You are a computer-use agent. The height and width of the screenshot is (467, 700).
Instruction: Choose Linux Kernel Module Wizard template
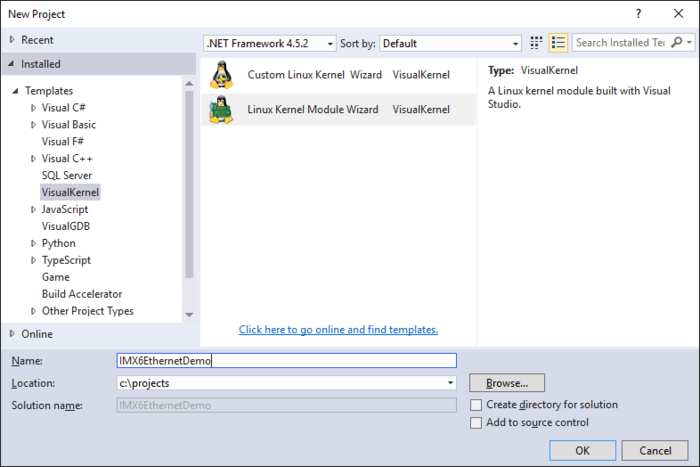tap(338, 110)
